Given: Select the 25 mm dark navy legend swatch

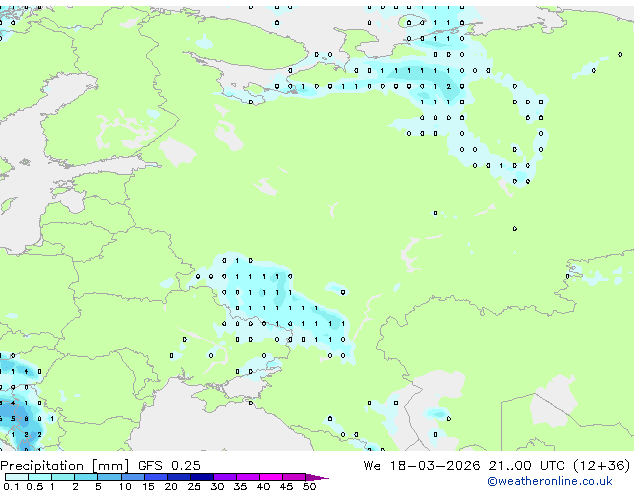Looking at the screenshot, I should point(202,477).
